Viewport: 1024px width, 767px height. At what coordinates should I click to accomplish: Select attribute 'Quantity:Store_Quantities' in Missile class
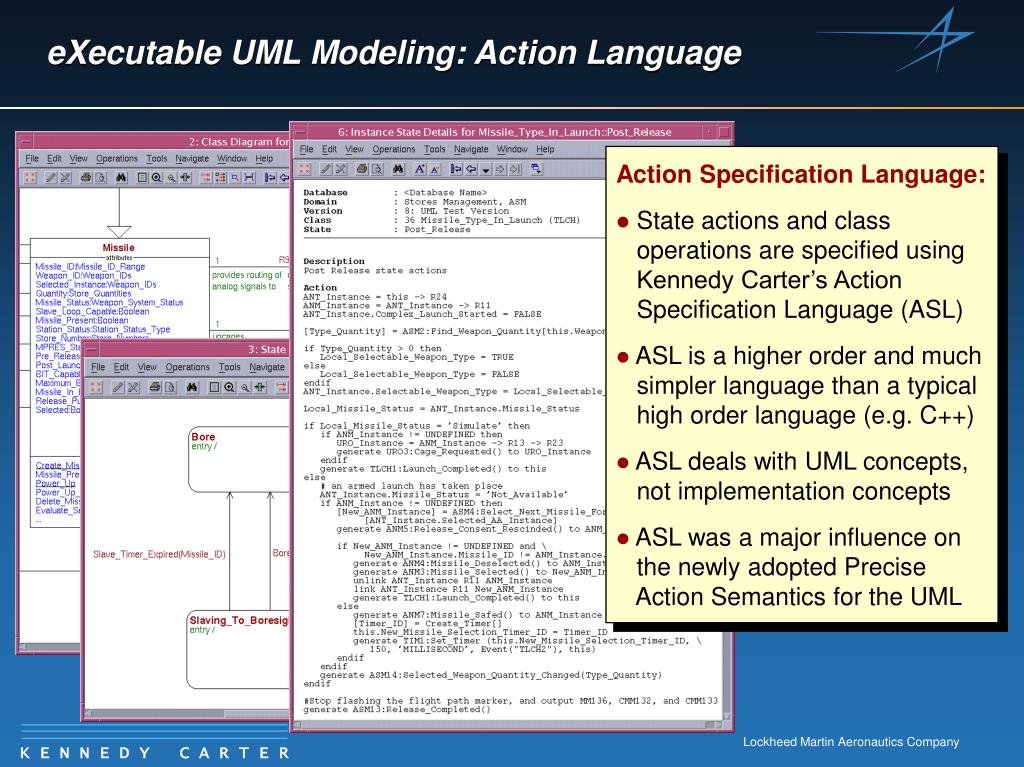84,293
